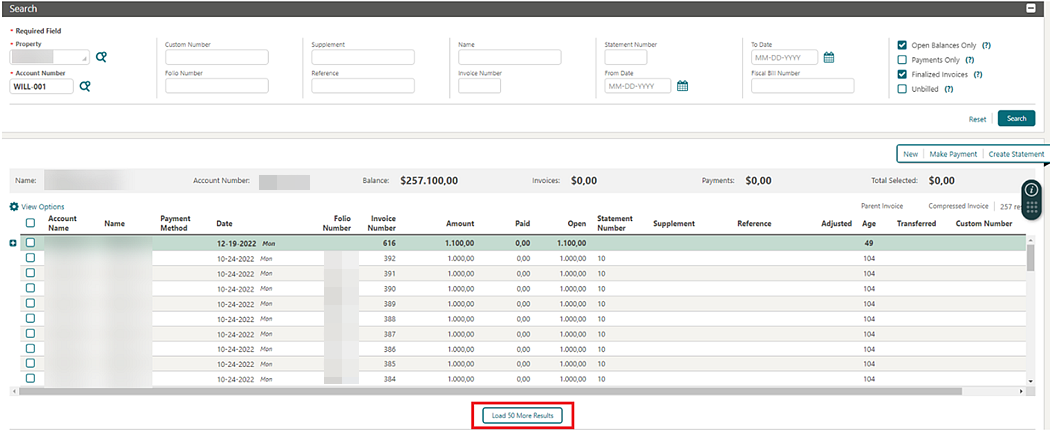This screenshot has width=1050, height=435.
Task: Click vertical scrollbar up arrow of table
Action: coord(1031,240)
